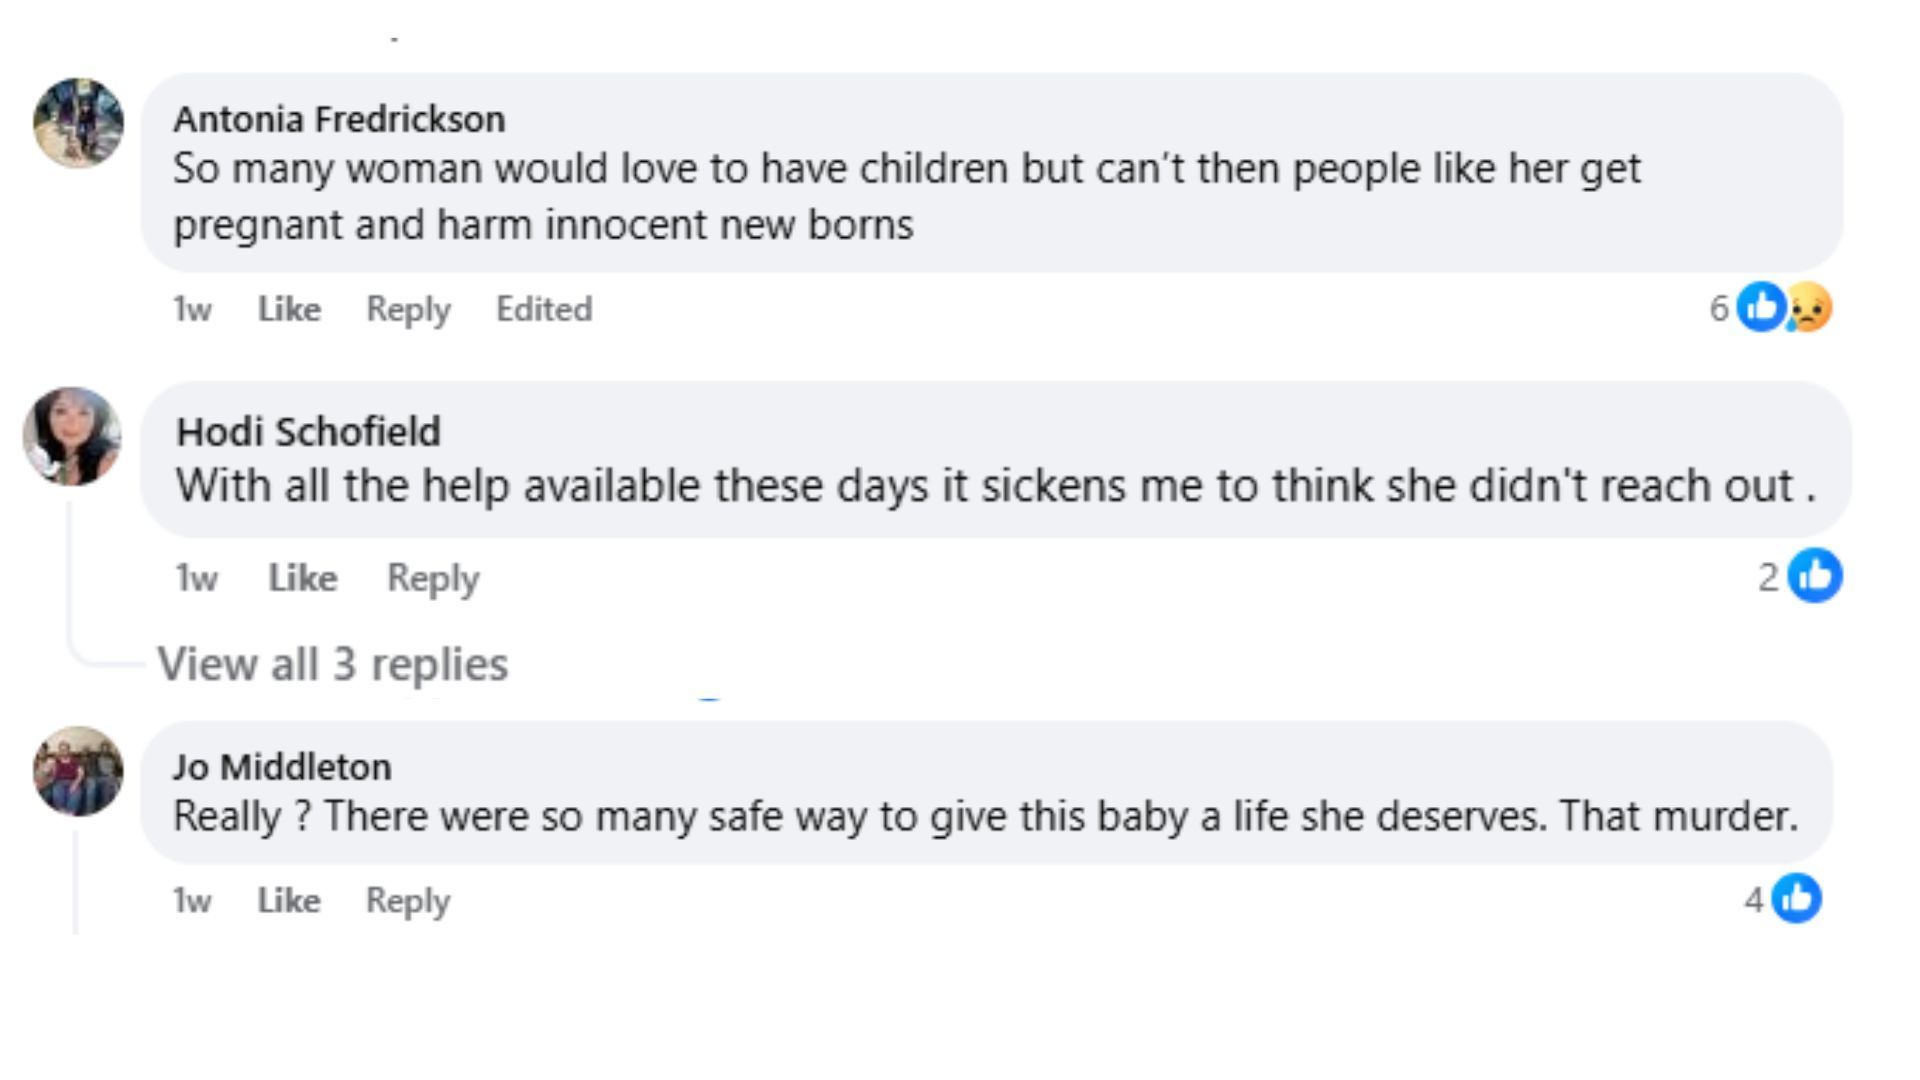This screenshot has width=1920, height=1080.
Task: Click the like reaction icon on Jo's comment
Action: click(1796, 898)
